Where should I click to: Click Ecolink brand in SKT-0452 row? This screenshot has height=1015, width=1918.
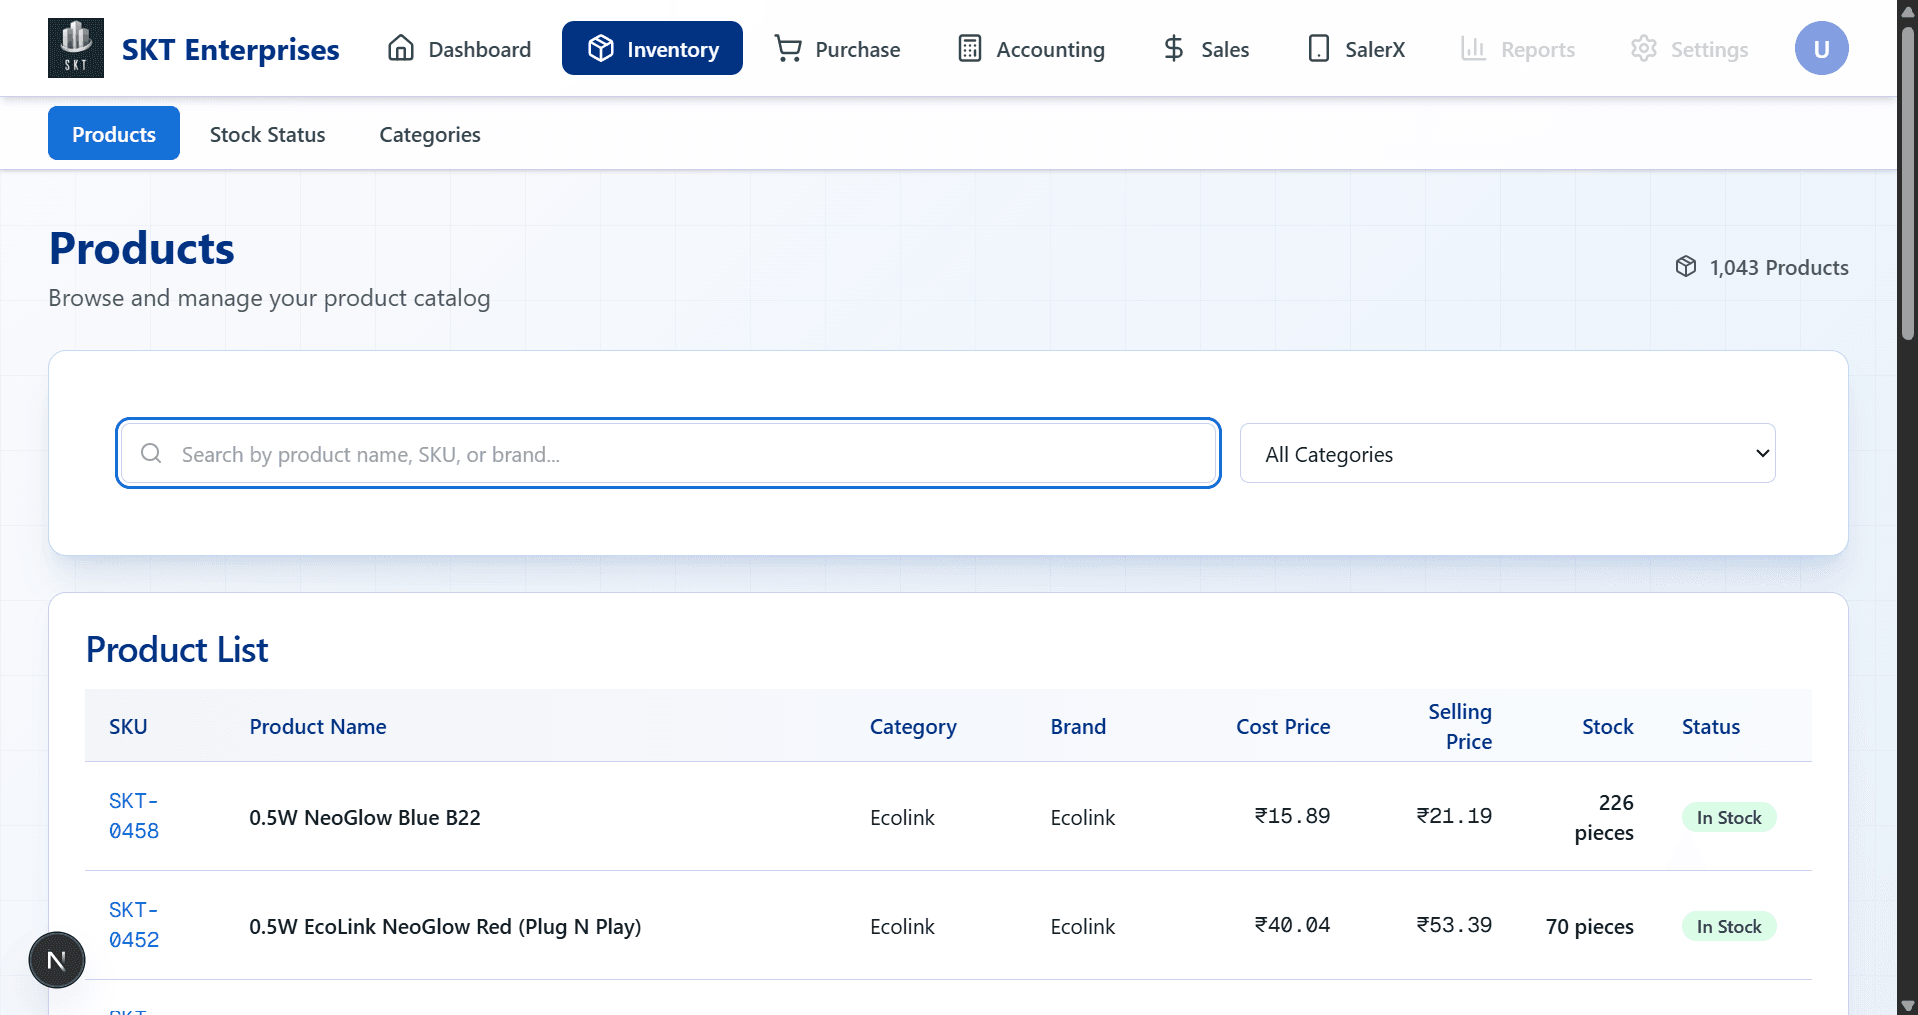1083,926
